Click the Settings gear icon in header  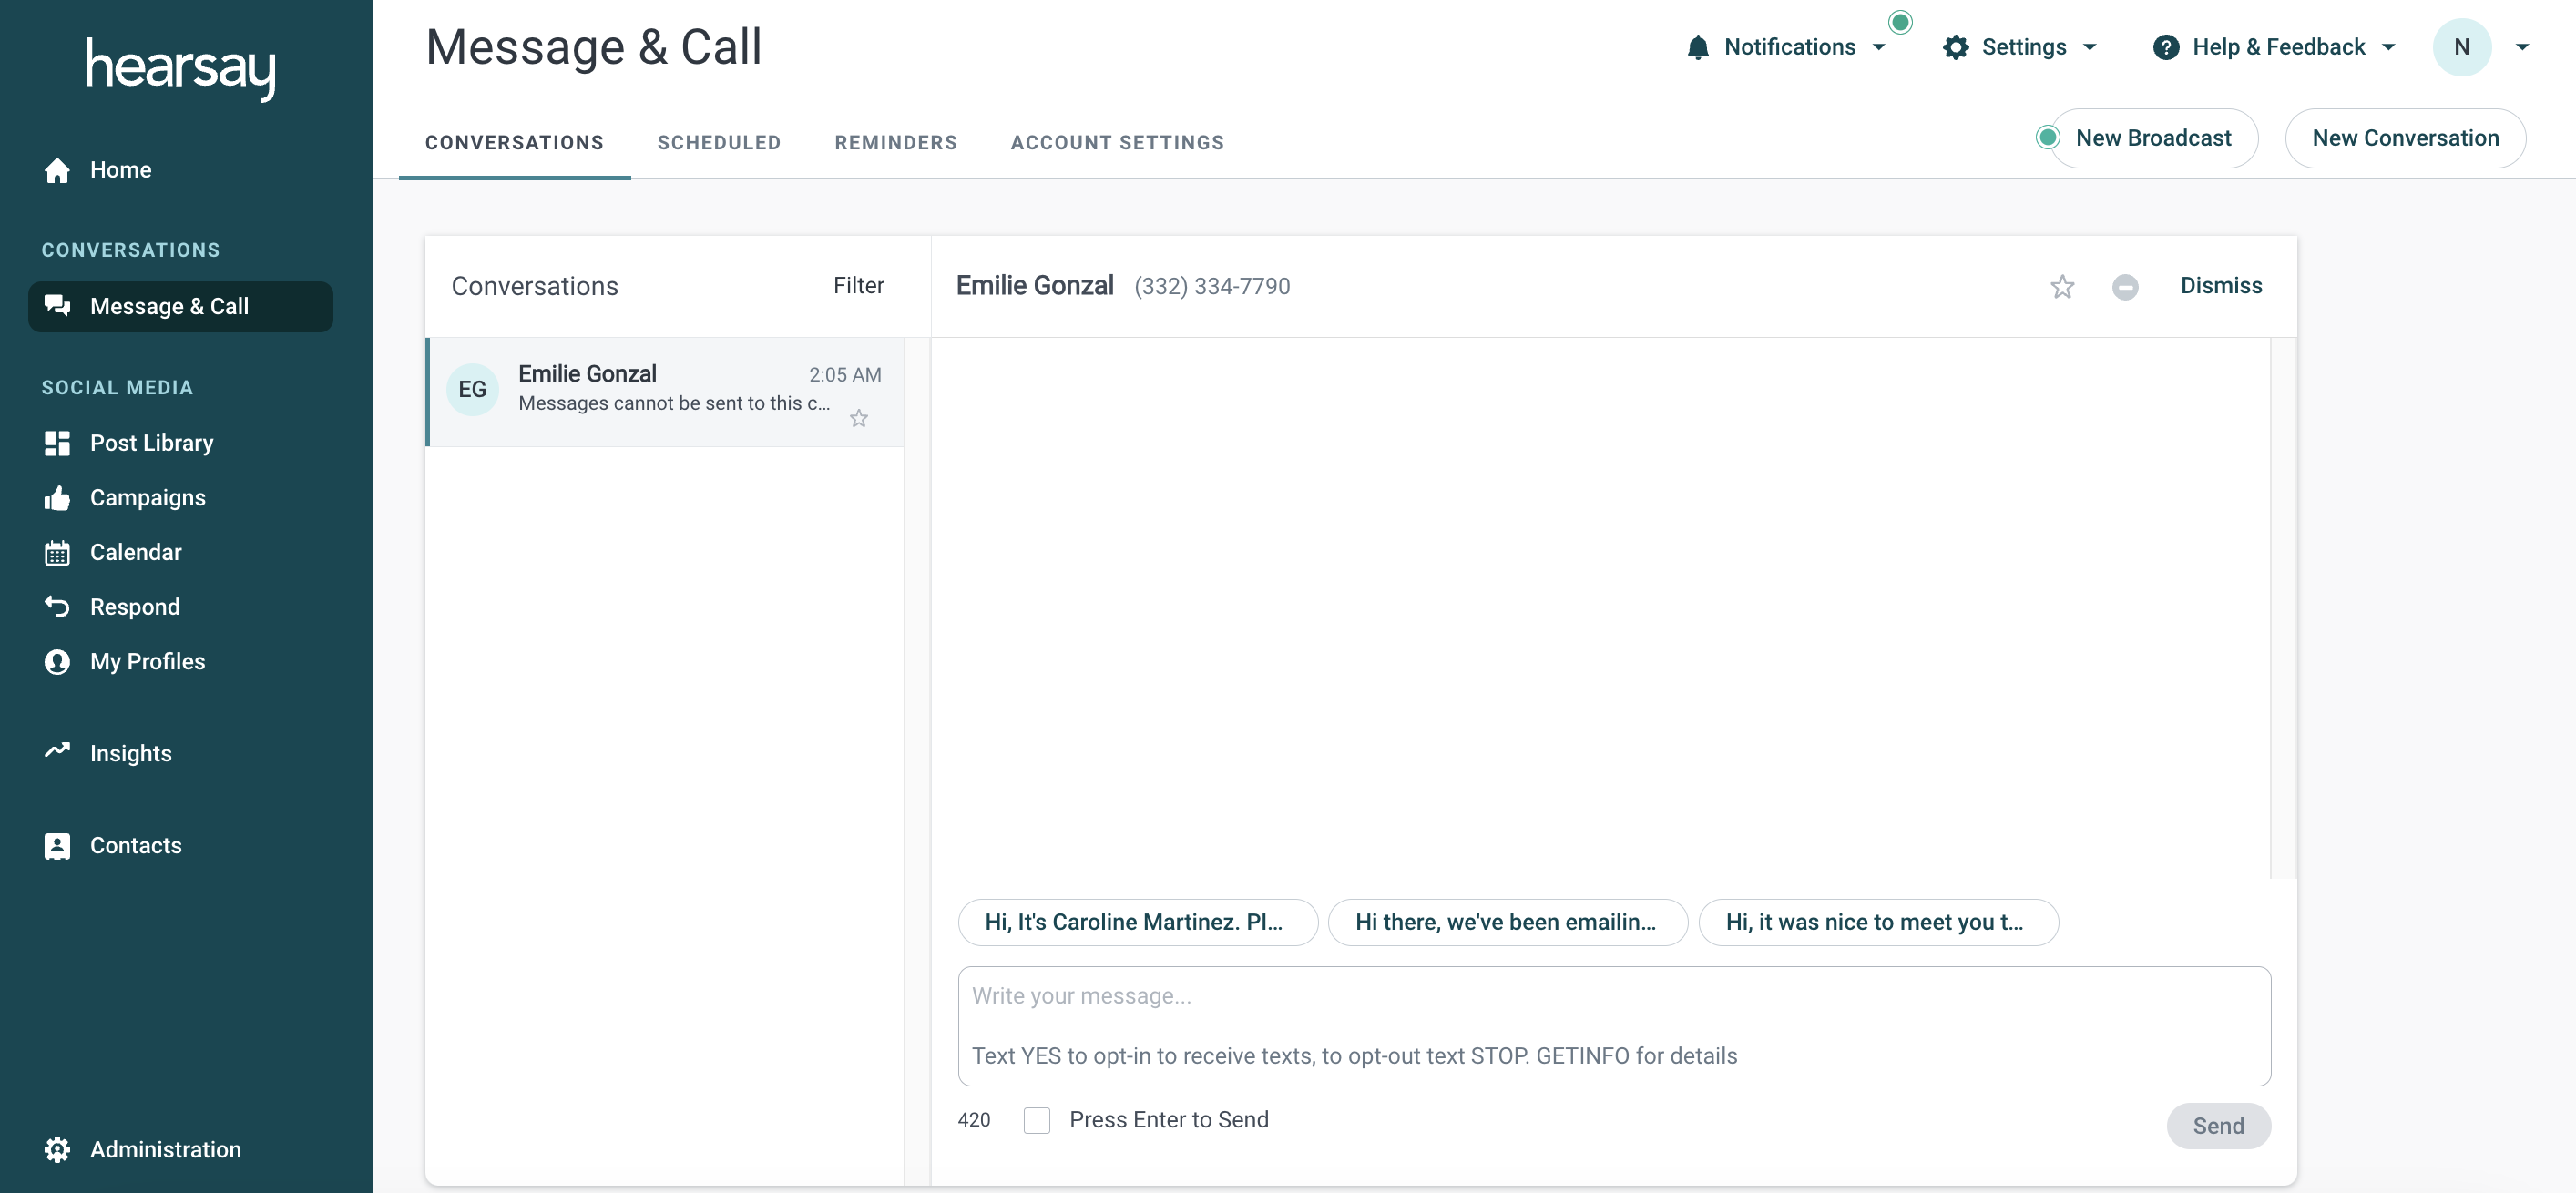pyautogui.click(x=1955, y=47)
